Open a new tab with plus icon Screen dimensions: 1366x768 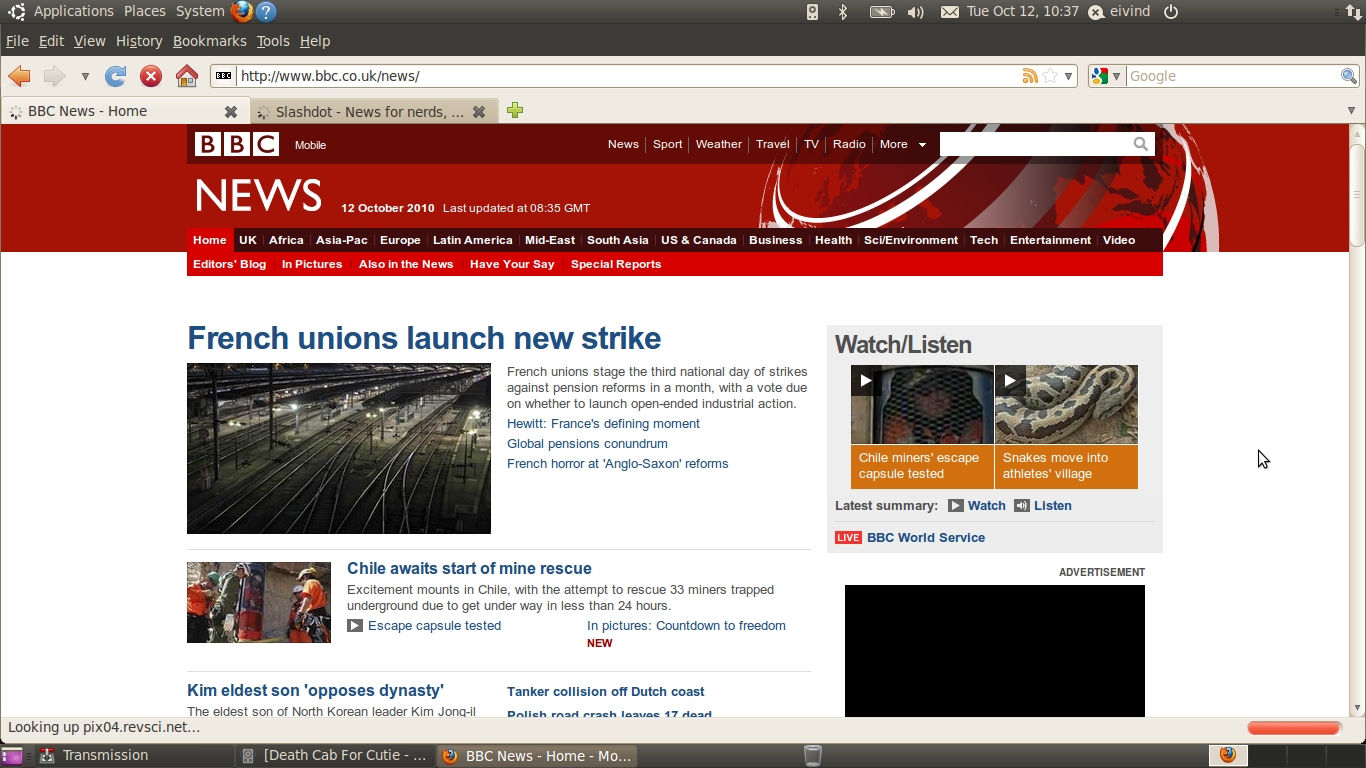pyautogui.click(x=515, y=110)
